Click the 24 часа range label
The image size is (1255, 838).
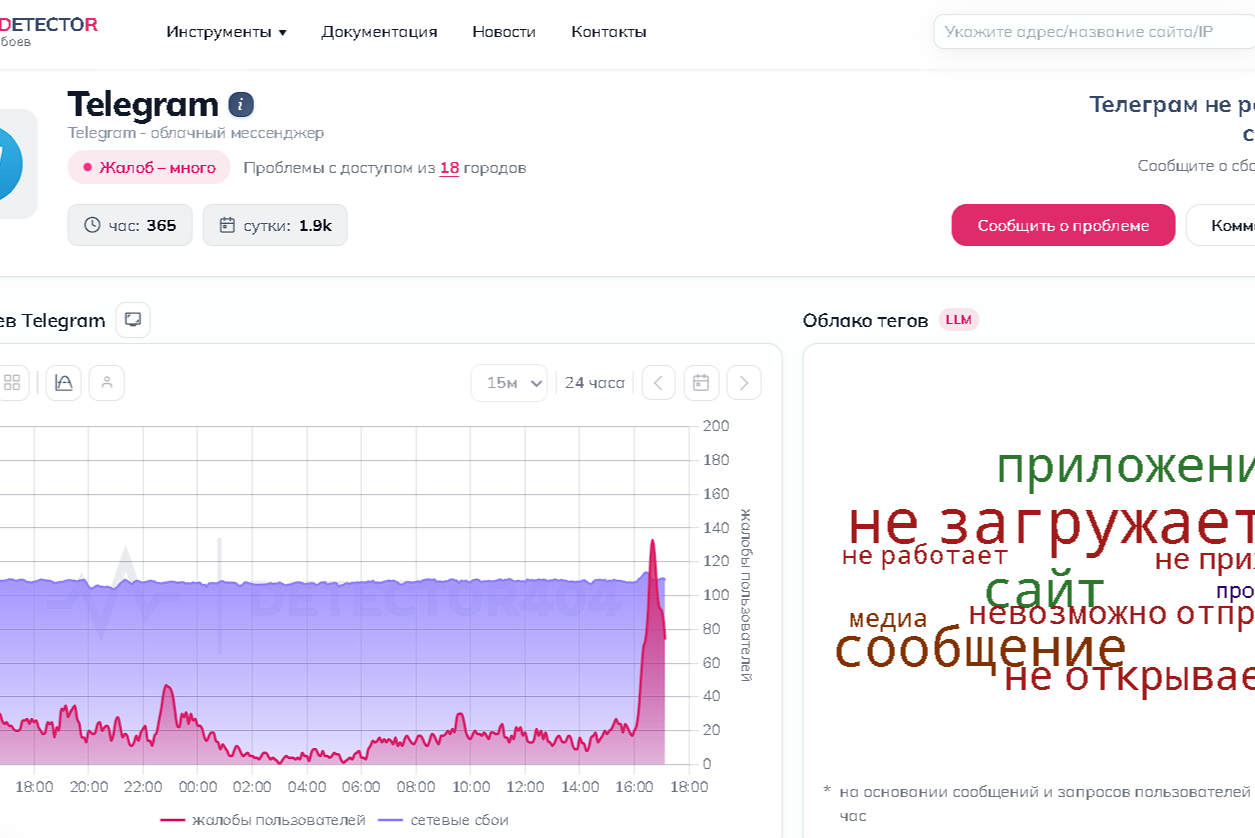tap(594, 382)
